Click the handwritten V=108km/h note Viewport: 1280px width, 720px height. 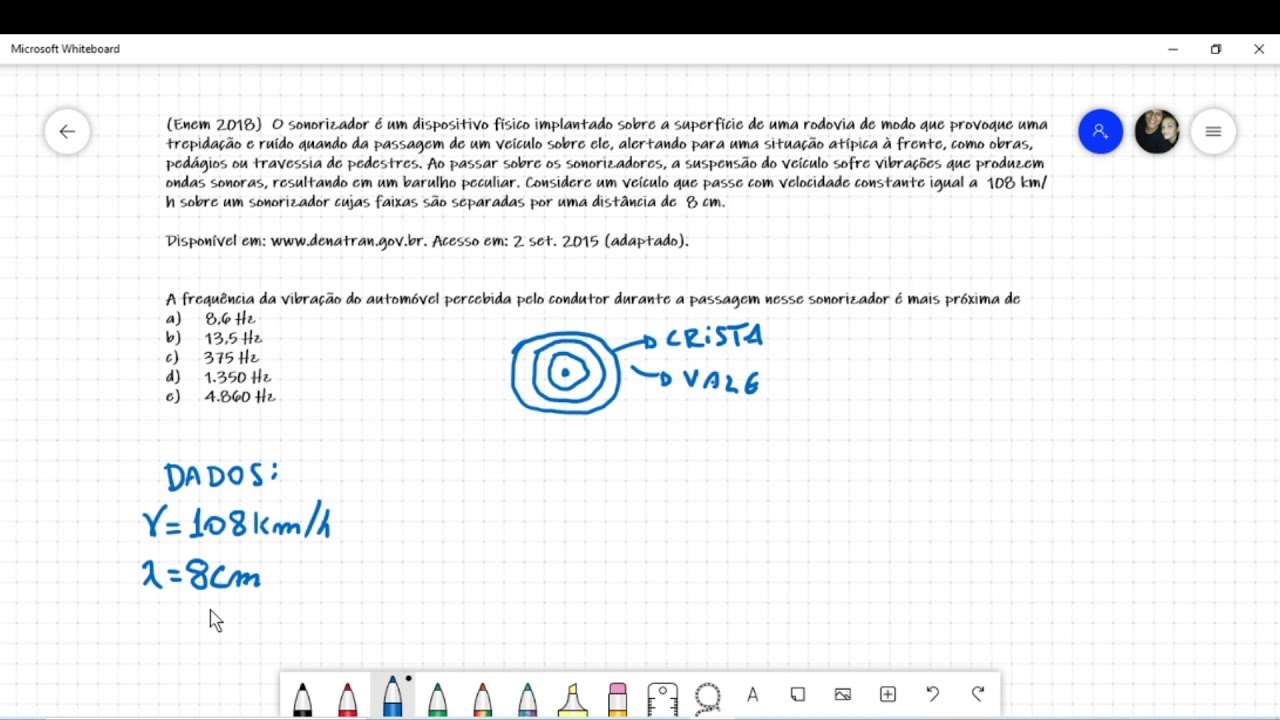[x=236, y=523]
